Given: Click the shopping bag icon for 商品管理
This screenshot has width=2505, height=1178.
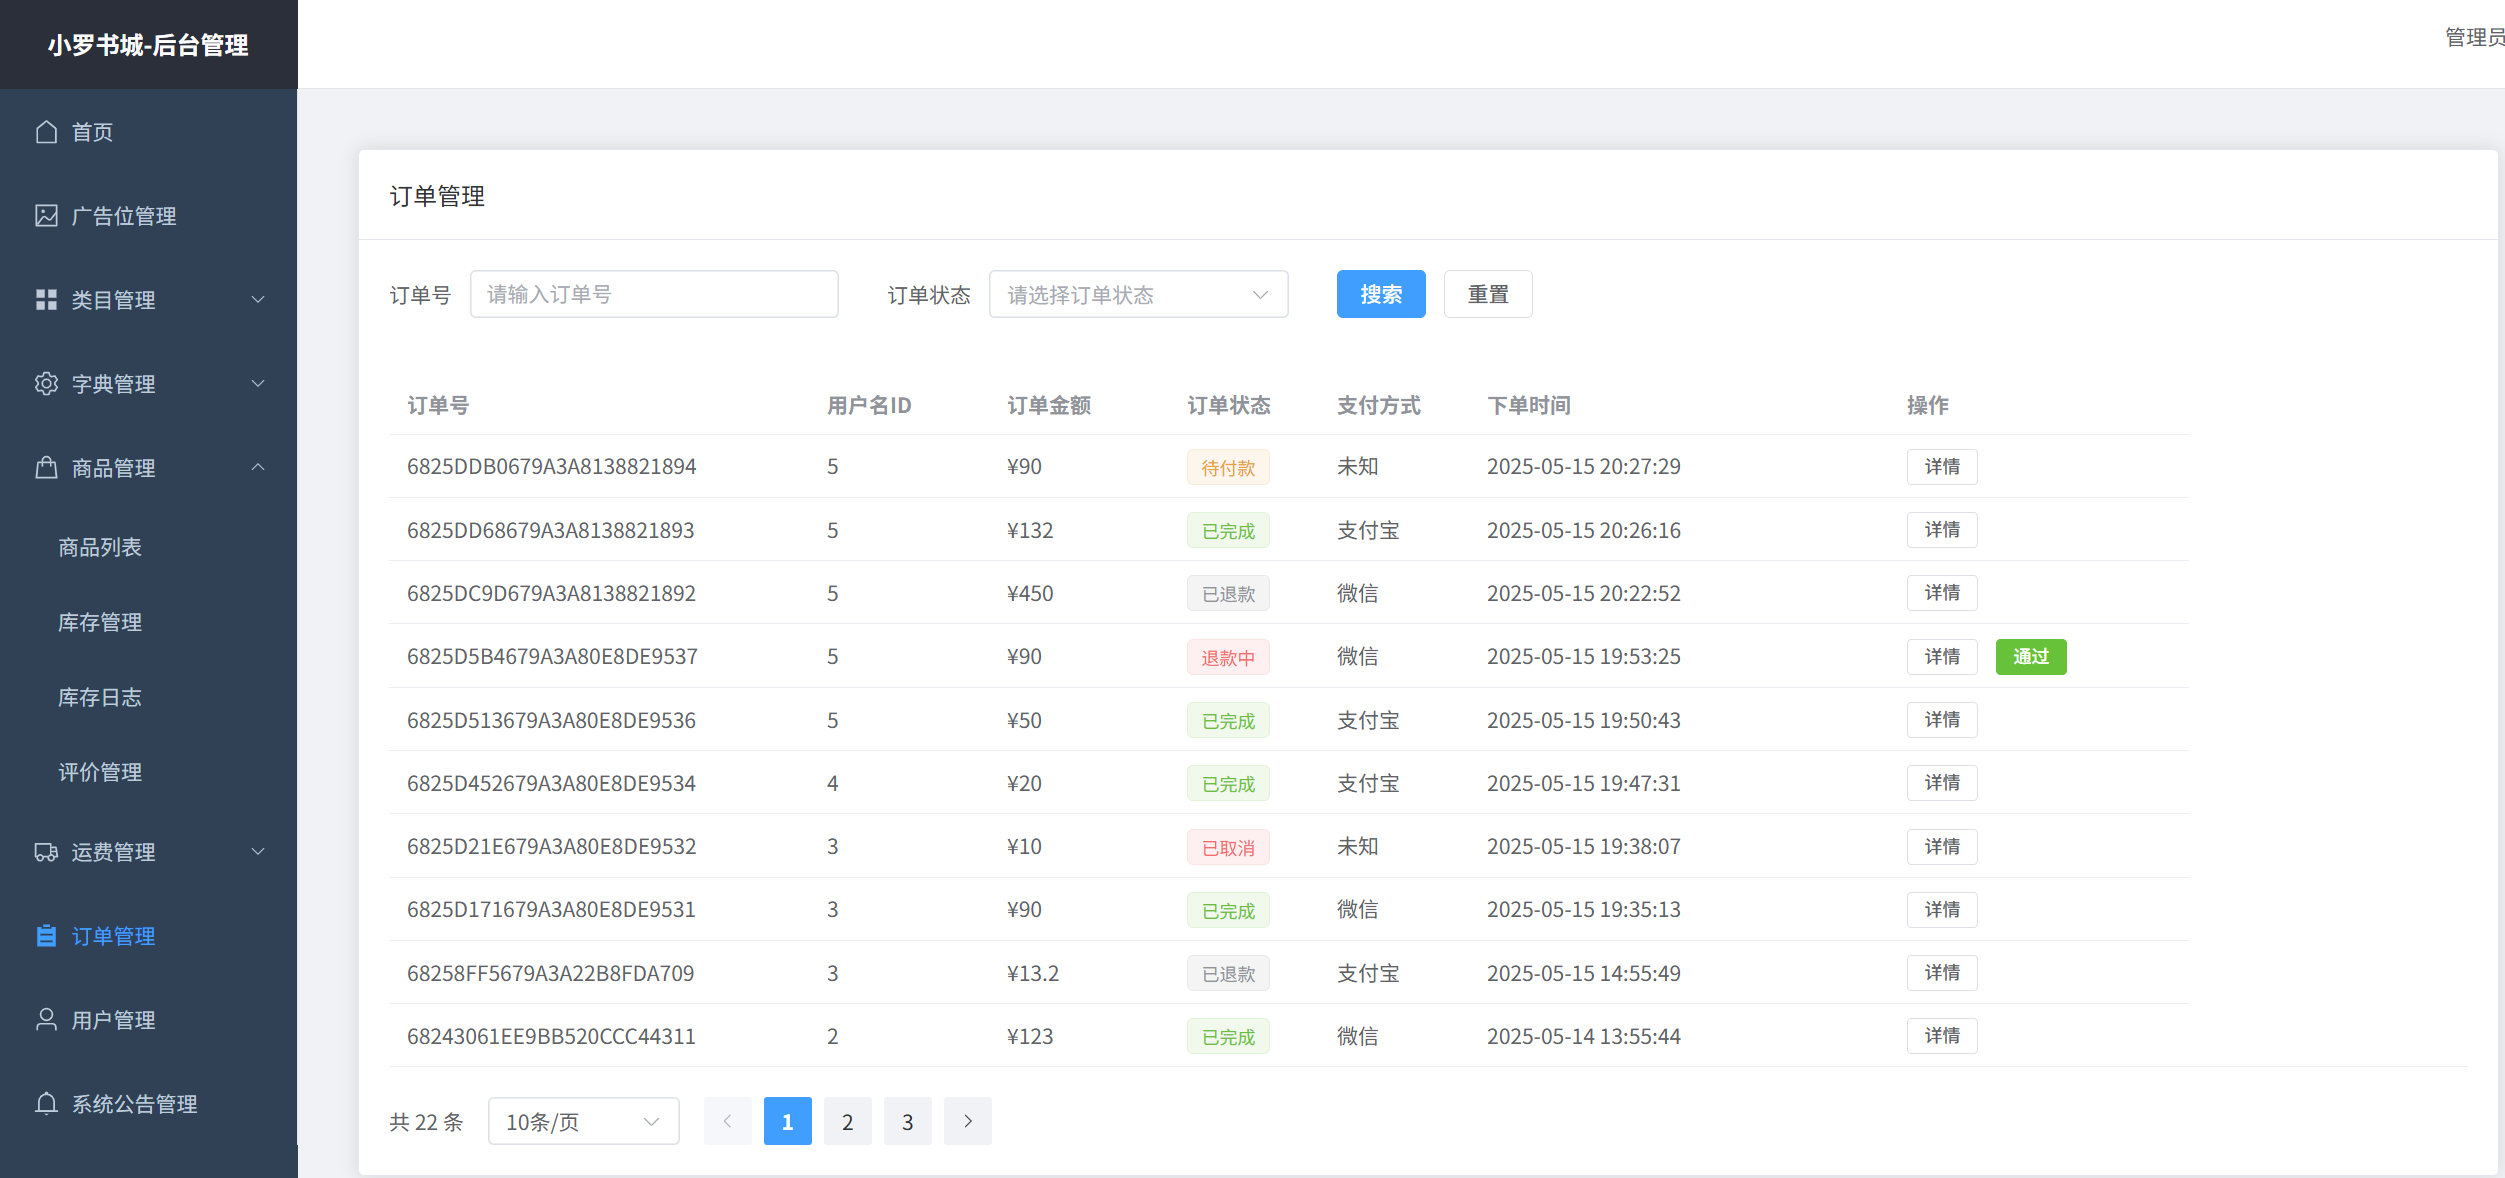Looking at the screenshot, I should (x=46, y=468).
